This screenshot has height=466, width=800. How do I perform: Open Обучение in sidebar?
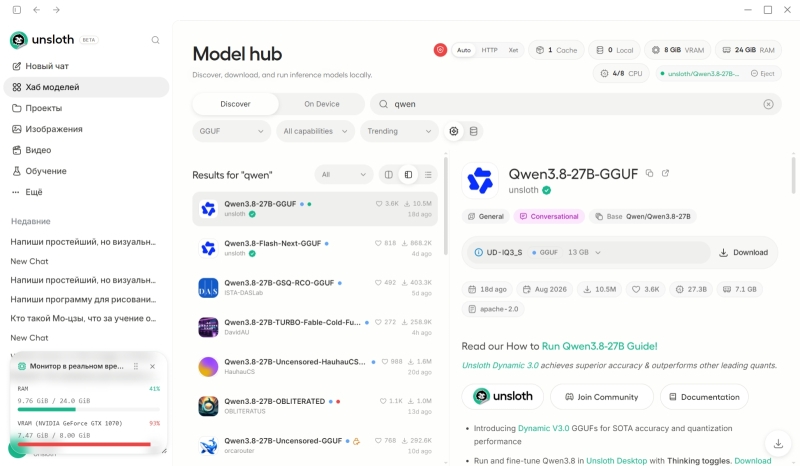tap(86, 170)
